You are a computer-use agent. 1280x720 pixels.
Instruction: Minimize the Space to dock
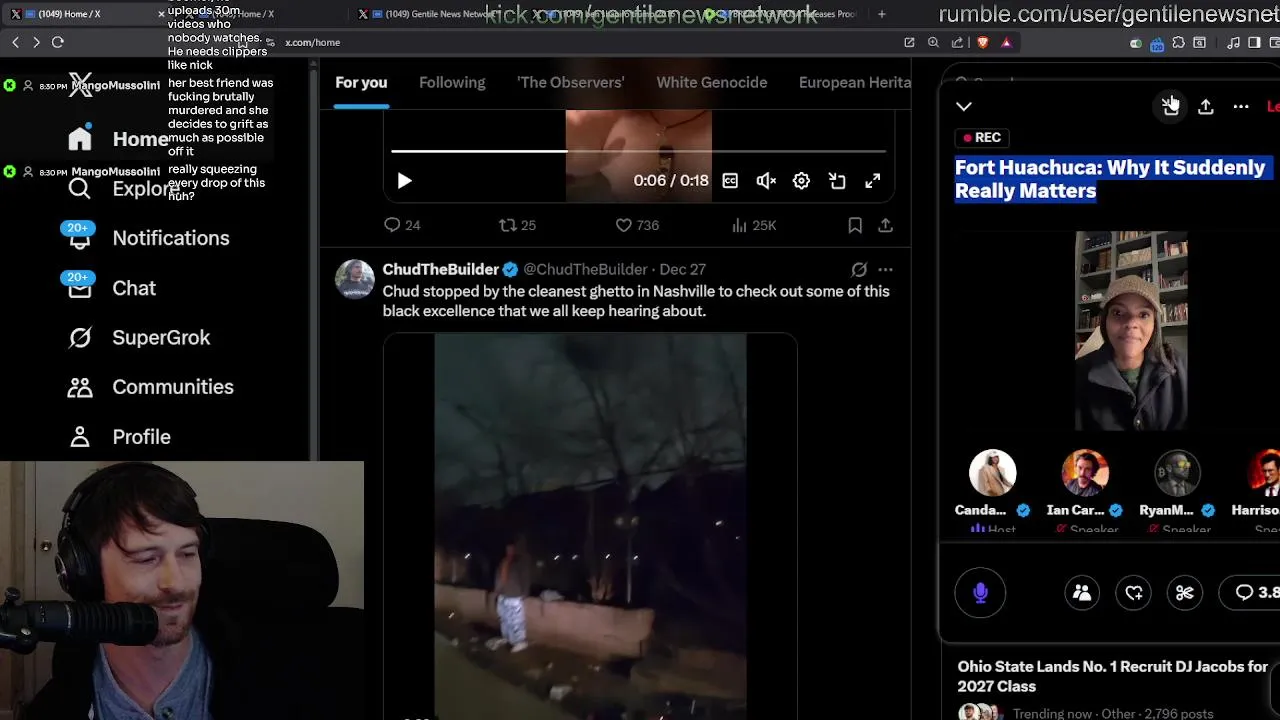point(1171,106)
